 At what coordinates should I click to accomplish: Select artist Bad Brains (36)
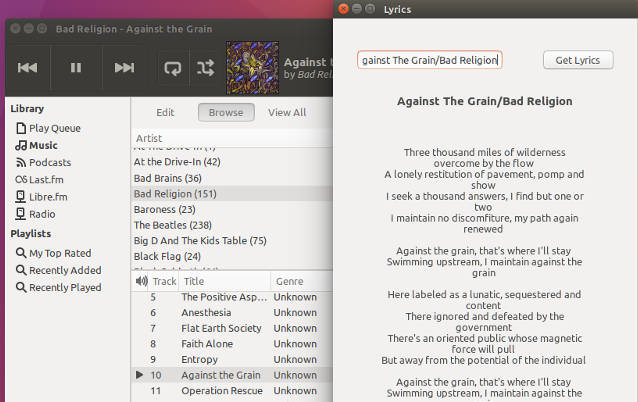(x=232, y=178)
